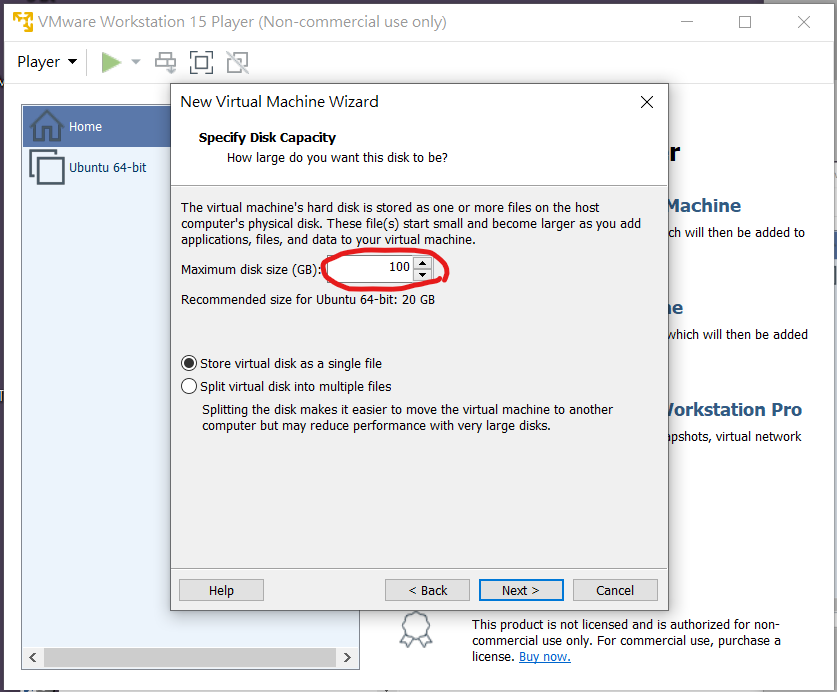Minimize the VMware Player window

[687, 22]
